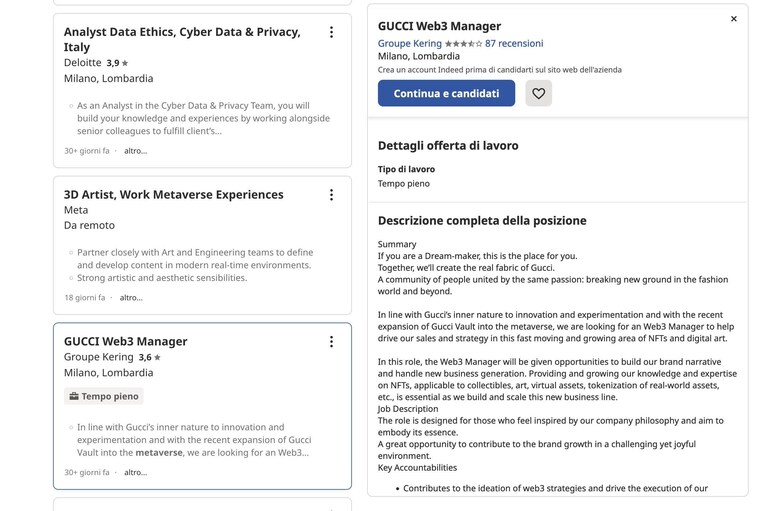Open three-dot menu on GUCCI Web3 Manager card
The image size is (767, 511).
[x=331, y=342]
